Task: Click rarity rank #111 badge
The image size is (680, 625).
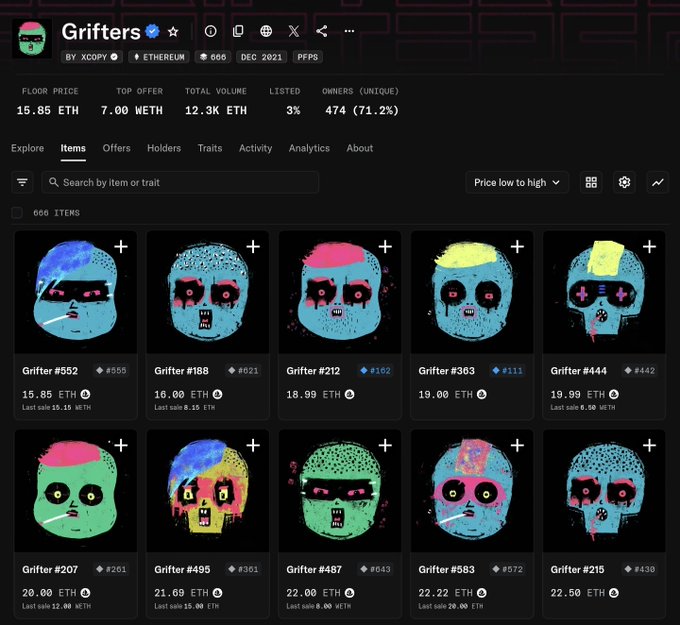Action: (507, 370)
